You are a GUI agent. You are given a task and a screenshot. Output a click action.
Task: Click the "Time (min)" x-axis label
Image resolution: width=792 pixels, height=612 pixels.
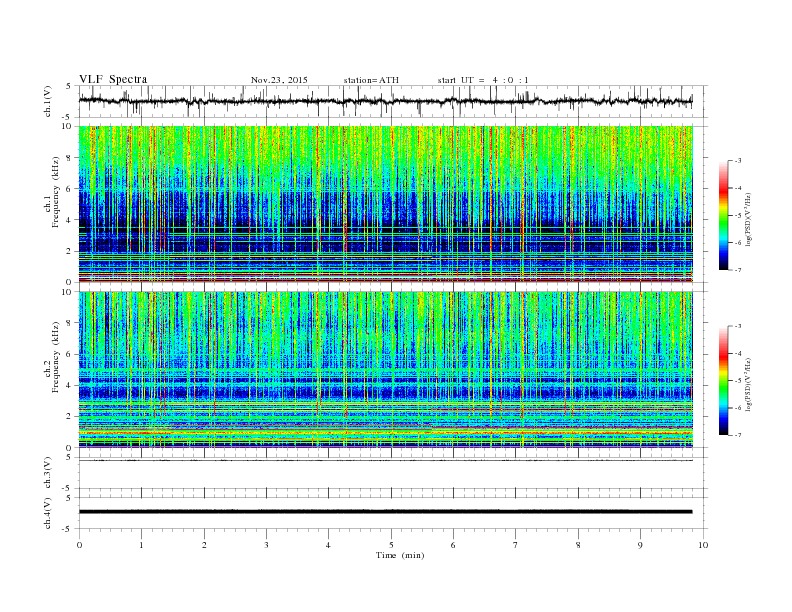pyautogui.click(x=400, y=555)
